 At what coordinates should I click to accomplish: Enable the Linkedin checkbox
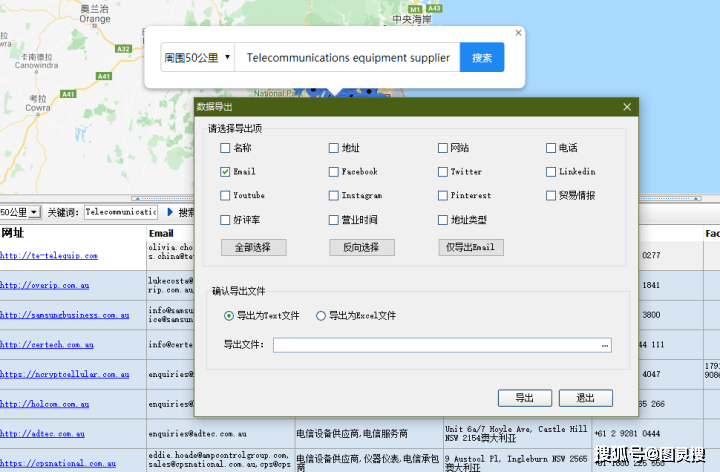coord(551,172)
